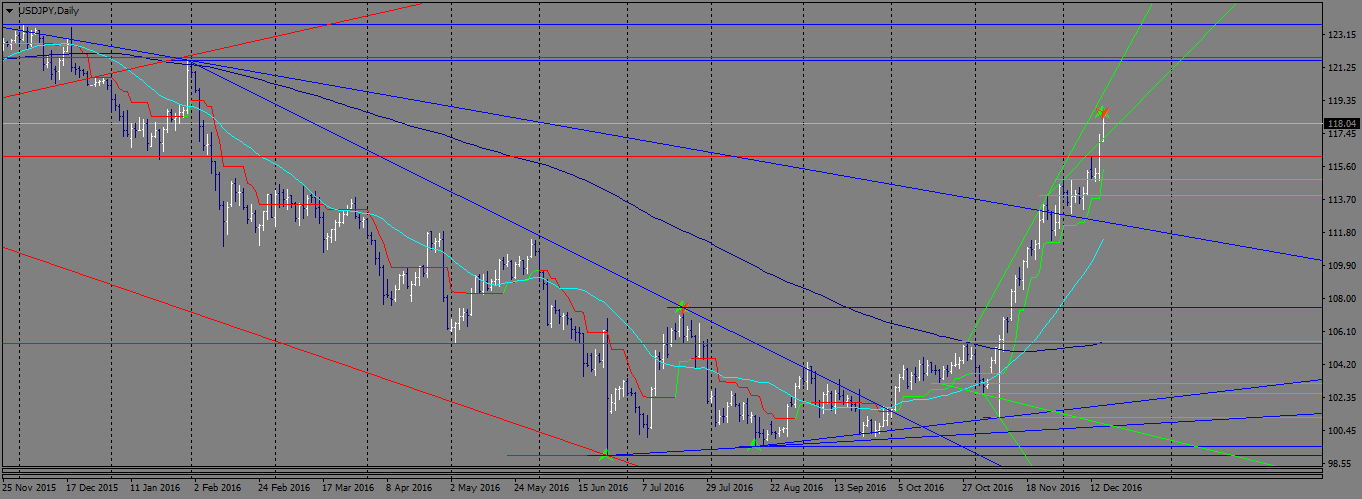Click the 121.25 price axis label

tap(1341, 68)
